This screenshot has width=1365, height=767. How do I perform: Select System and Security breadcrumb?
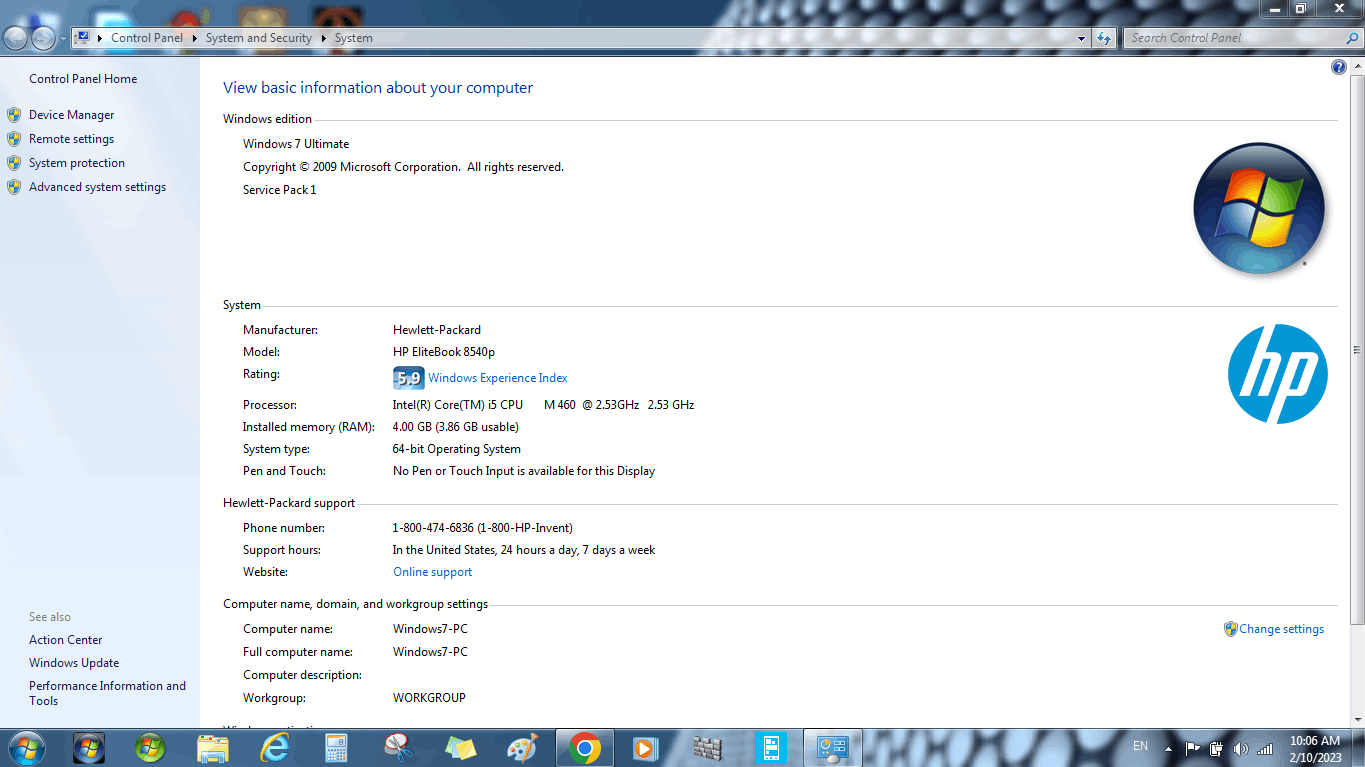259,38
